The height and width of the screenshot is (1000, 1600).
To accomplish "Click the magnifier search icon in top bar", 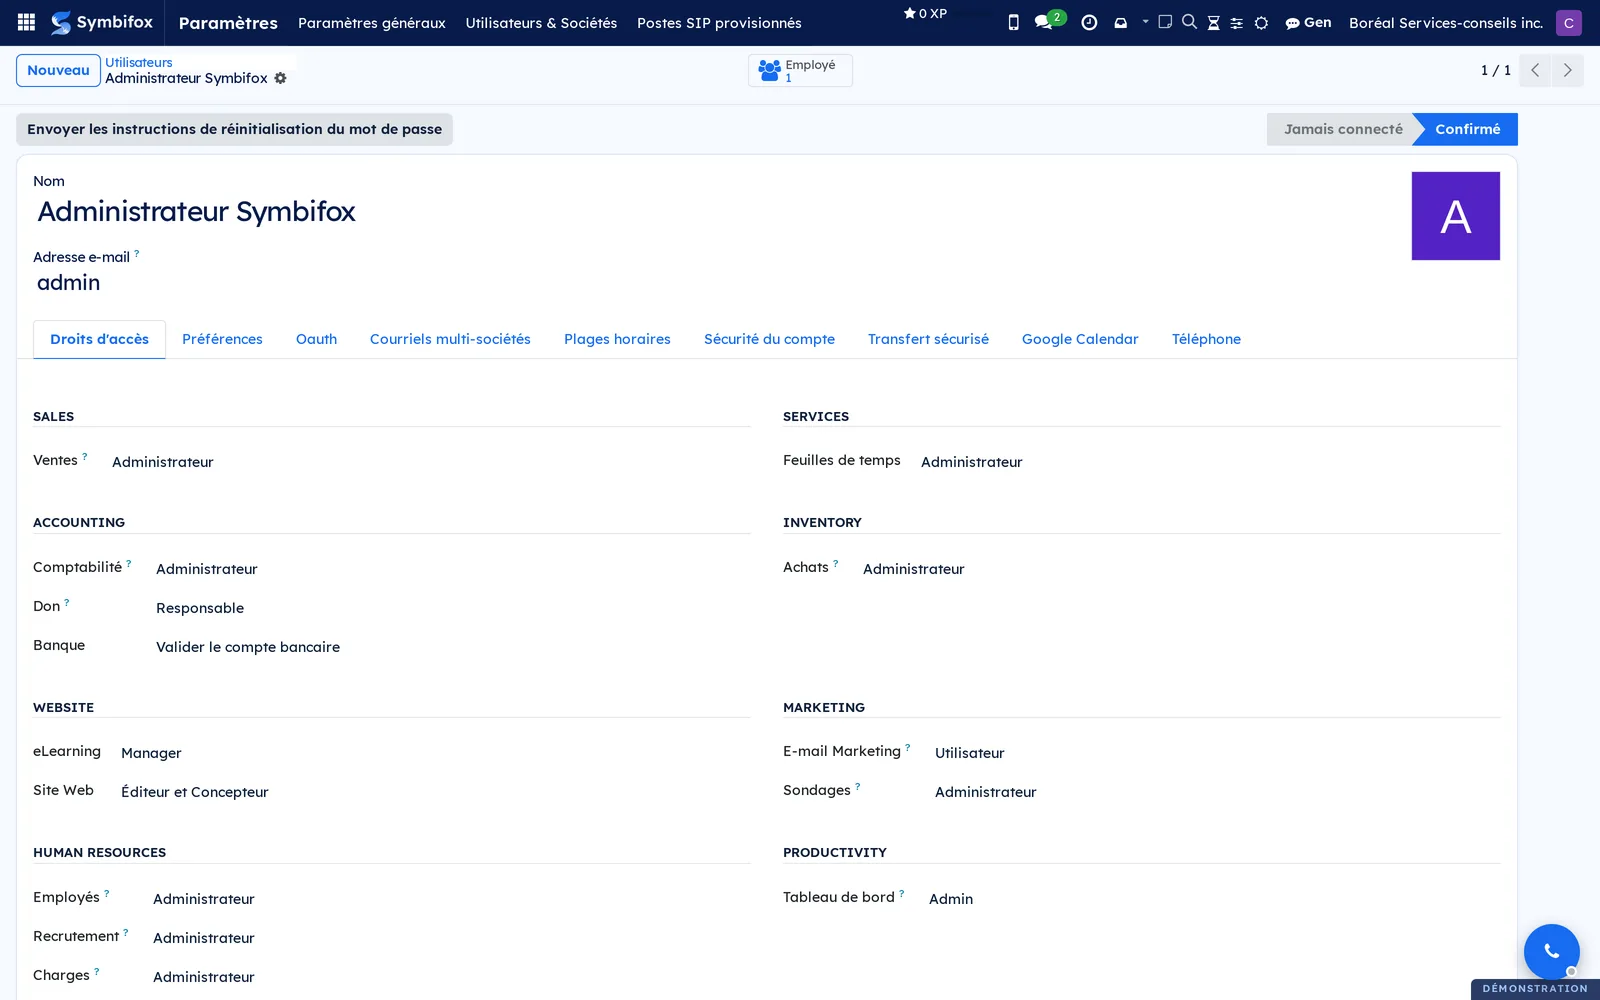I will (1189, 22).
